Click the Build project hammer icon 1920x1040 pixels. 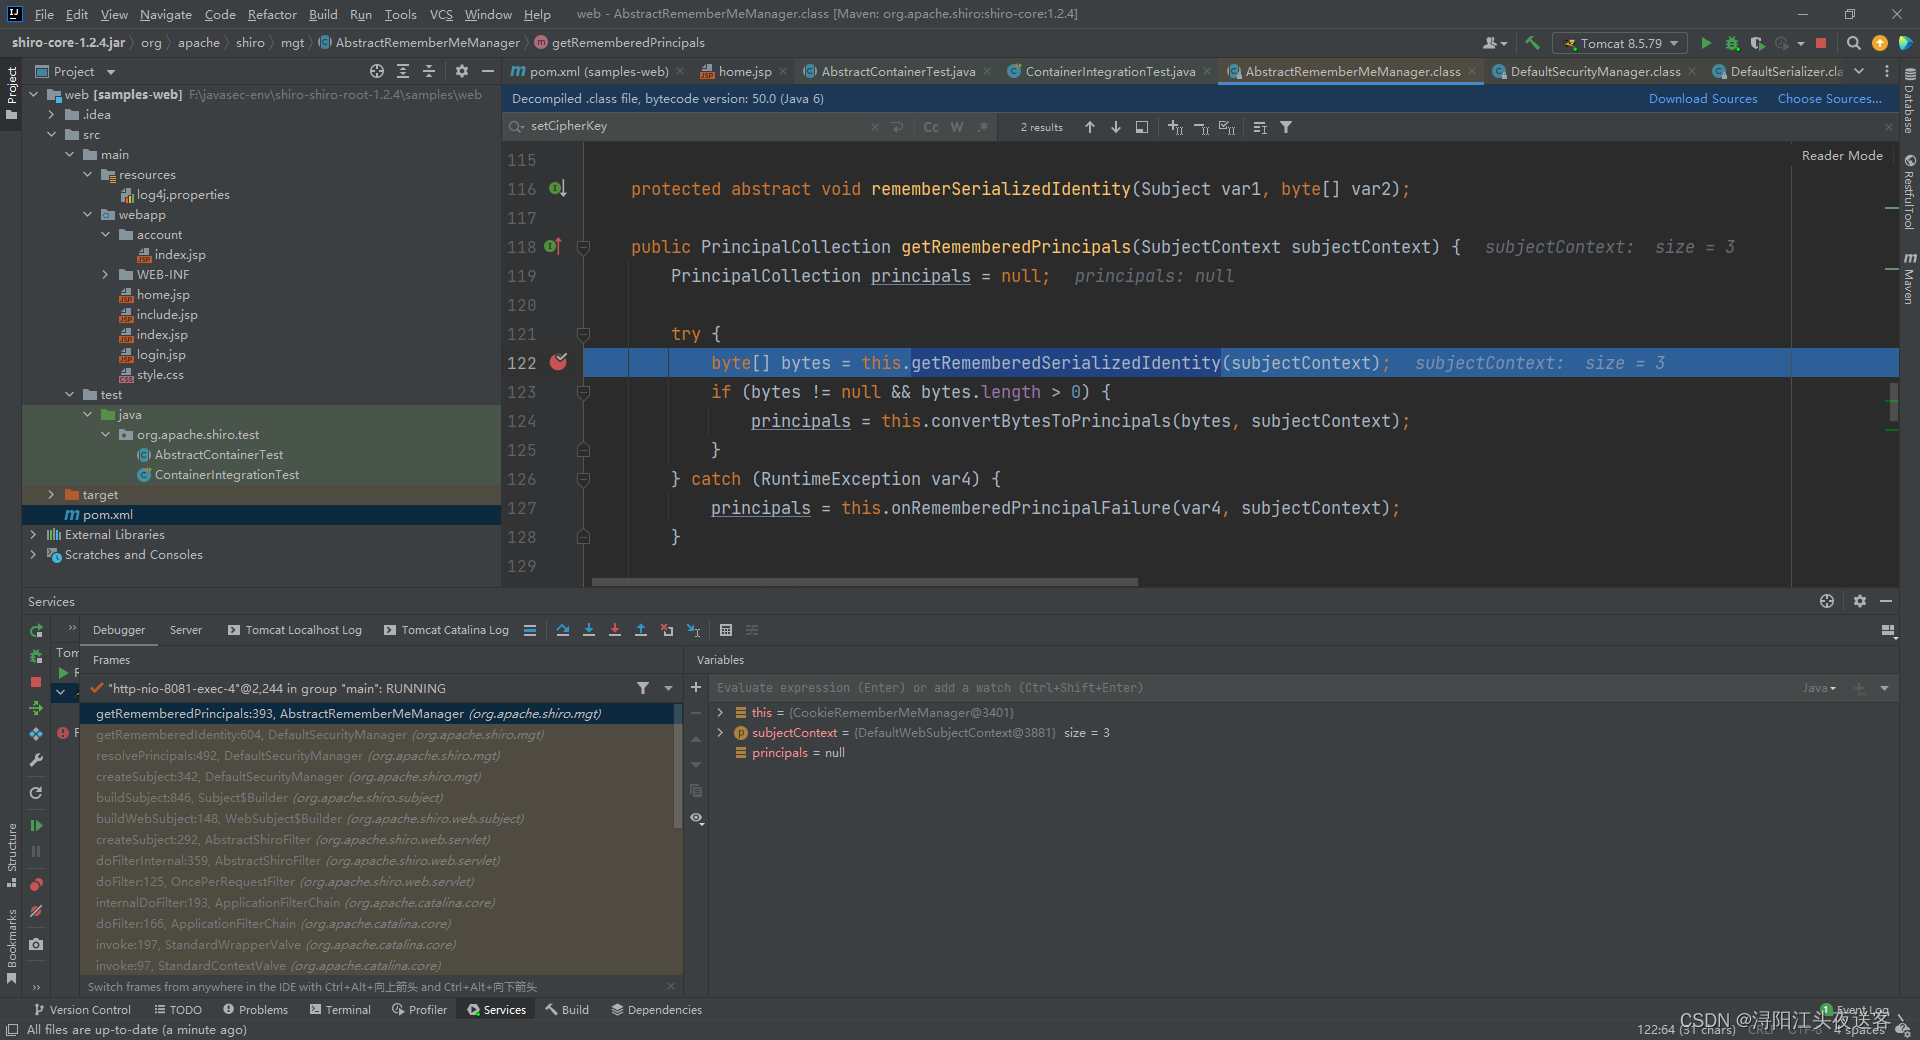click(1532, 43)
